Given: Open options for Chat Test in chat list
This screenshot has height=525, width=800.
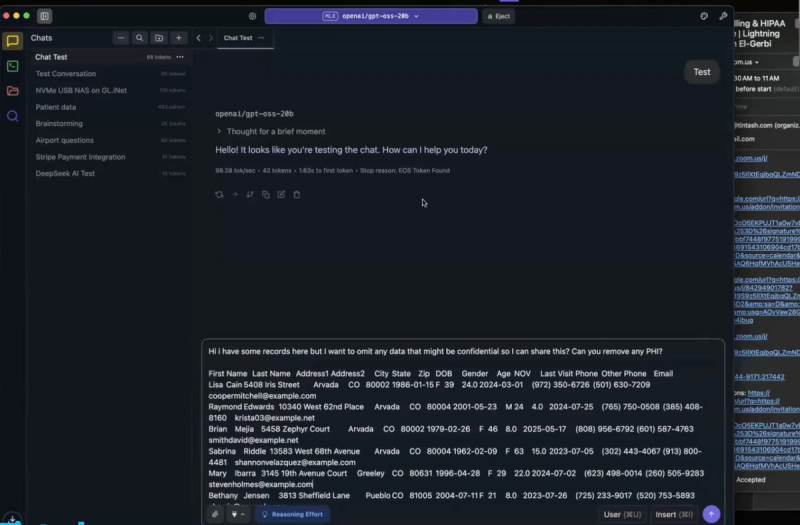Looking at the screenshot, I should 180,57.
